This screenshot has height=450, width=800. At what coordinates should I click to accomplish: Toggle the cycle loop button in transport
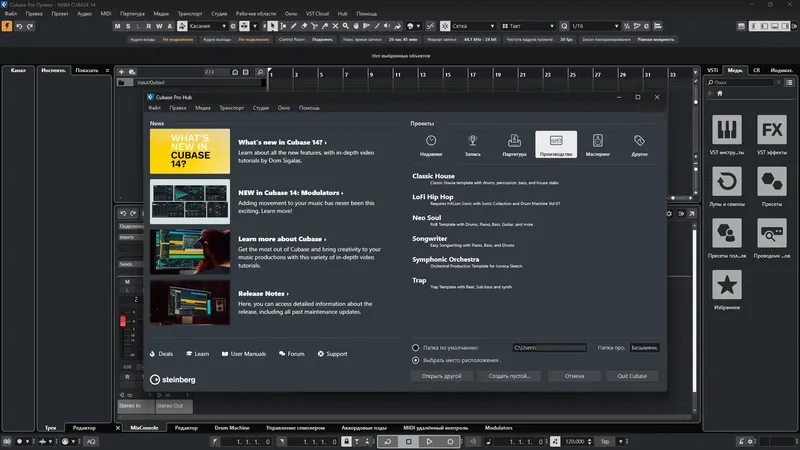tap(387, 441)
